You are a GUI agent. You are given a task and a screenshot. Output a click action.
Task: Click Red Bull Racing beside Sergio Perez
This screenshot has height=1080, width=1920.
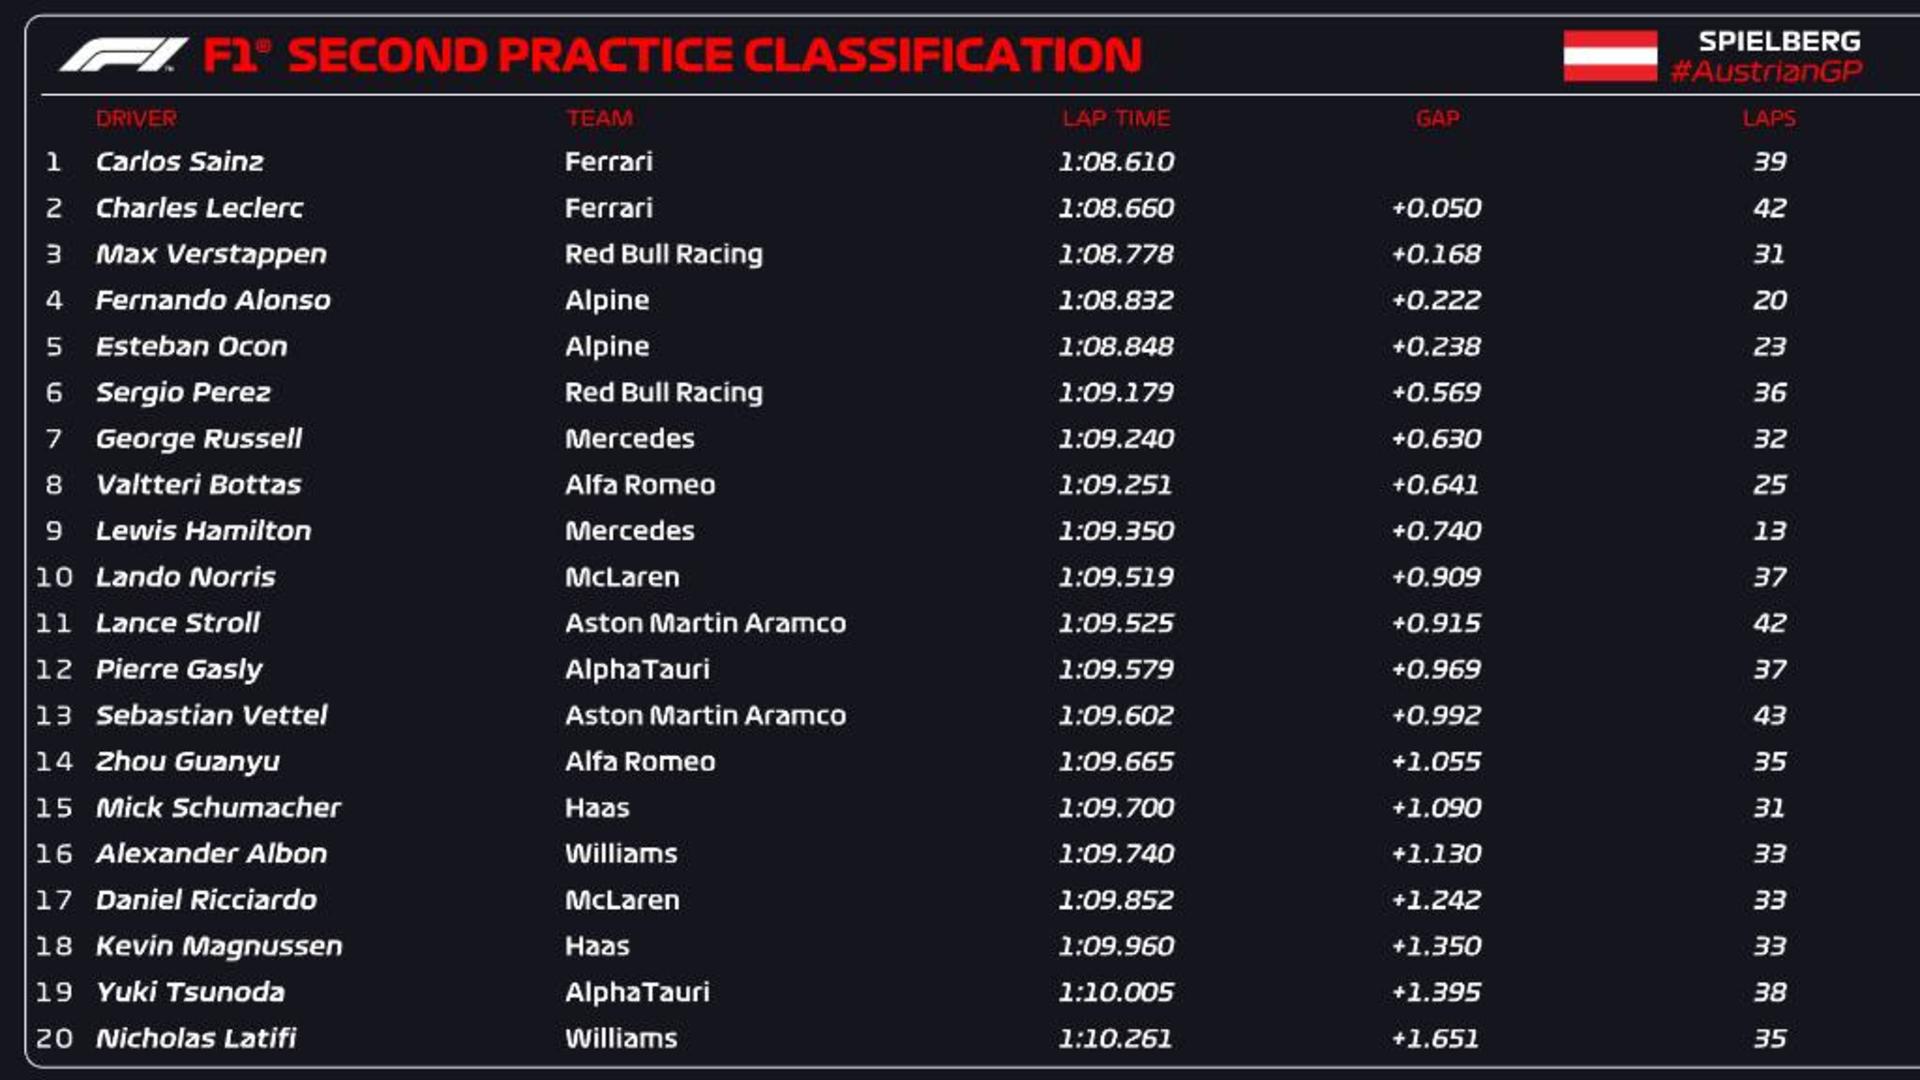[x=664, y=392]
